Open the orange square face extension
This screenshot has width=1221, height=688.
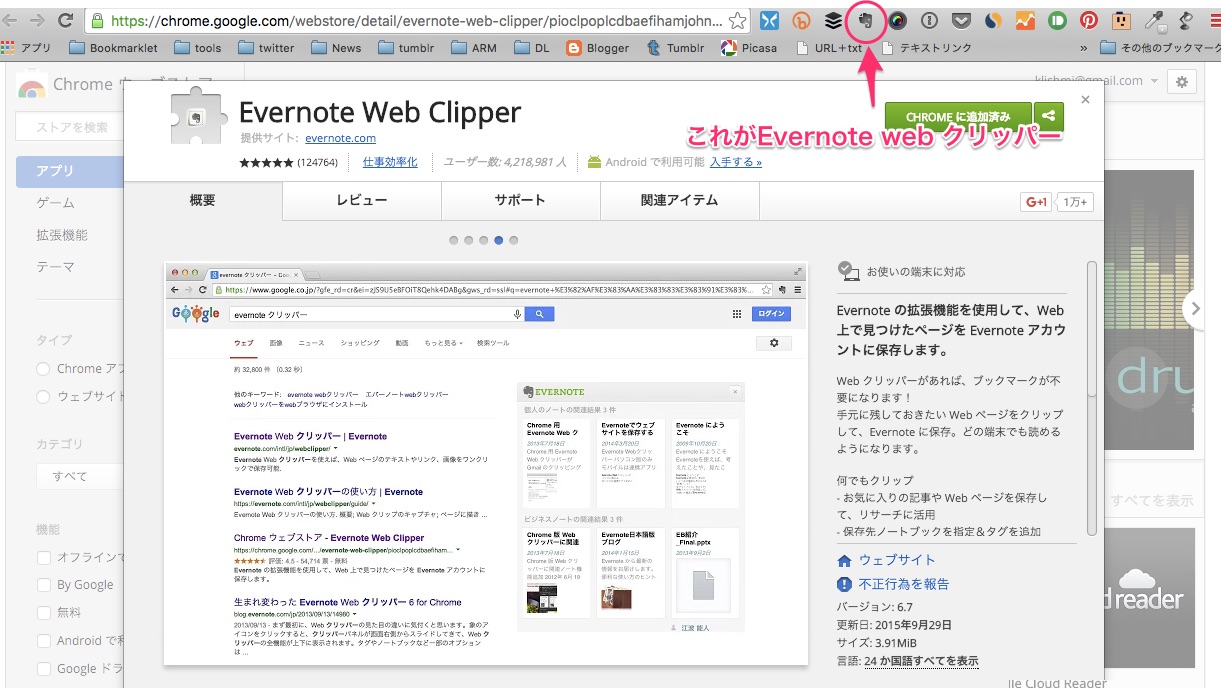[1121, 20]
